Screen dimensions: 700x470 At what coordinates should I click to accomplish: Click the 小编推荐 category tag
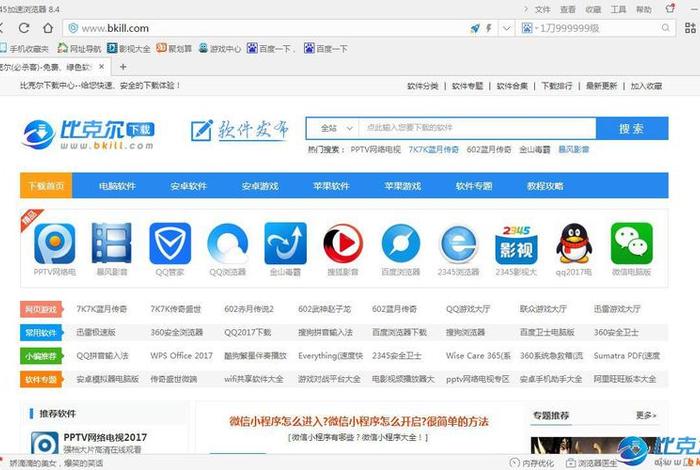click(41, 356)
